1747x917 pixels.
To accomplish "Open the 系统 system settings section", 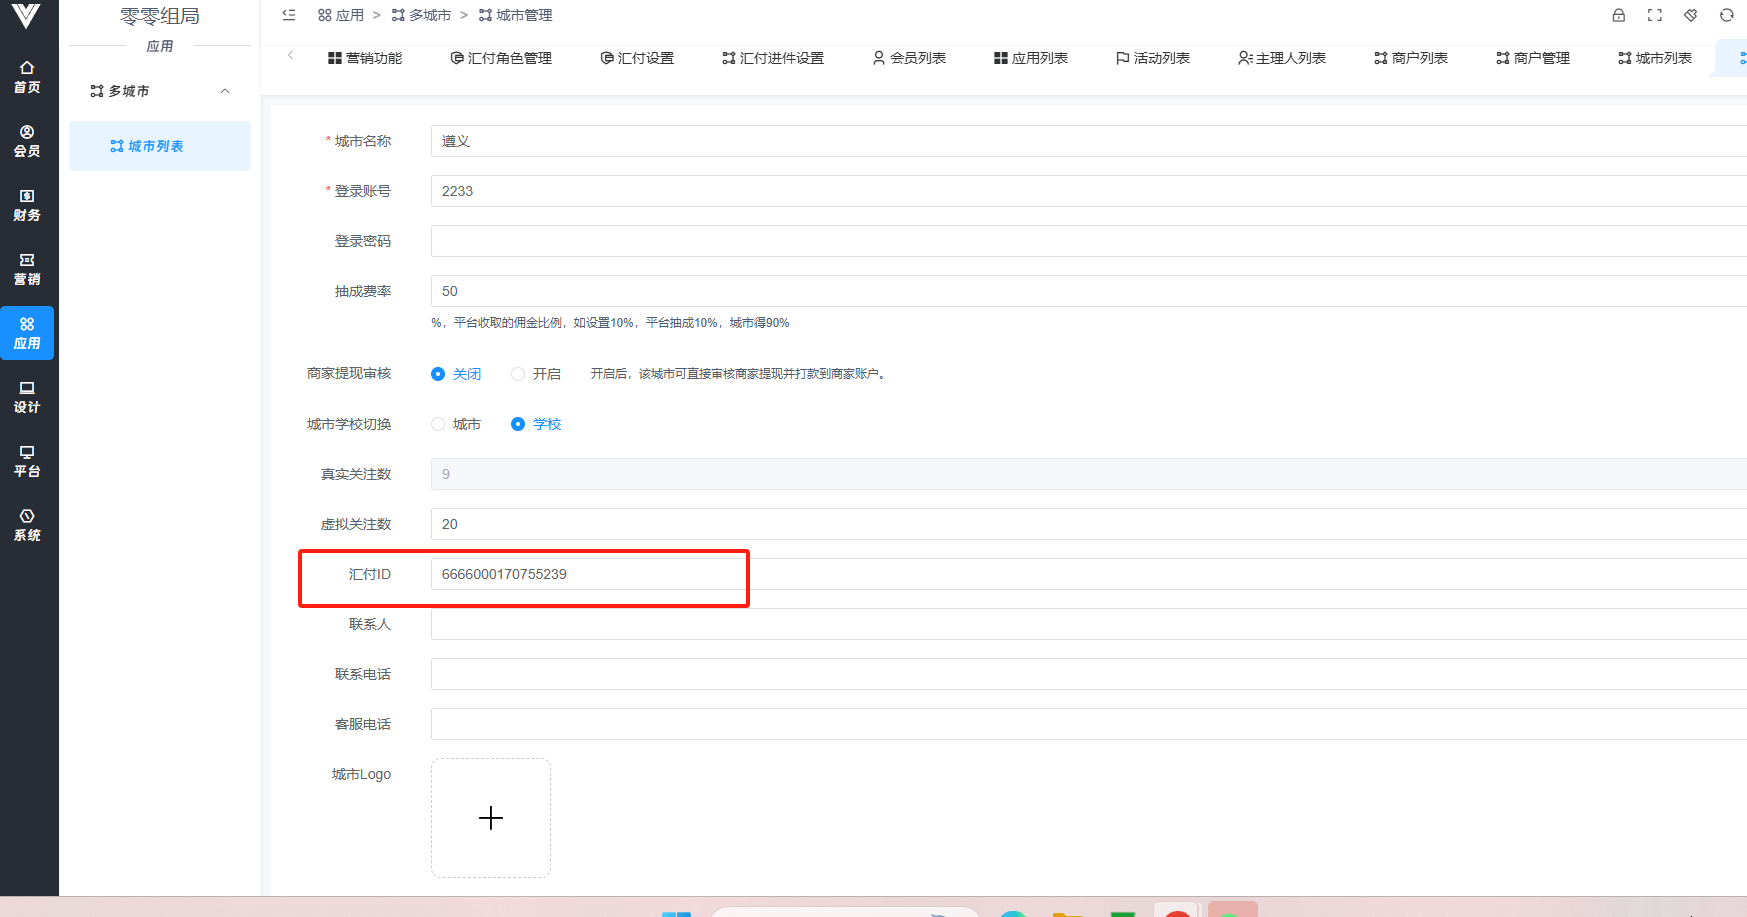I will tap(27, 525).
